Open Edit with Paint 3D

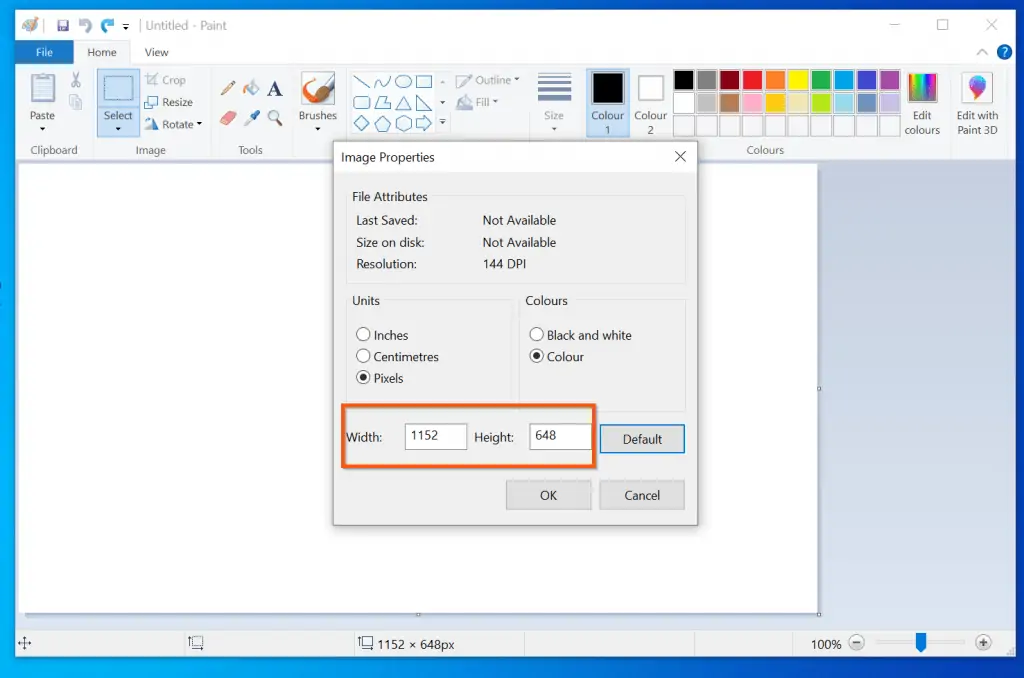(977, 103)
